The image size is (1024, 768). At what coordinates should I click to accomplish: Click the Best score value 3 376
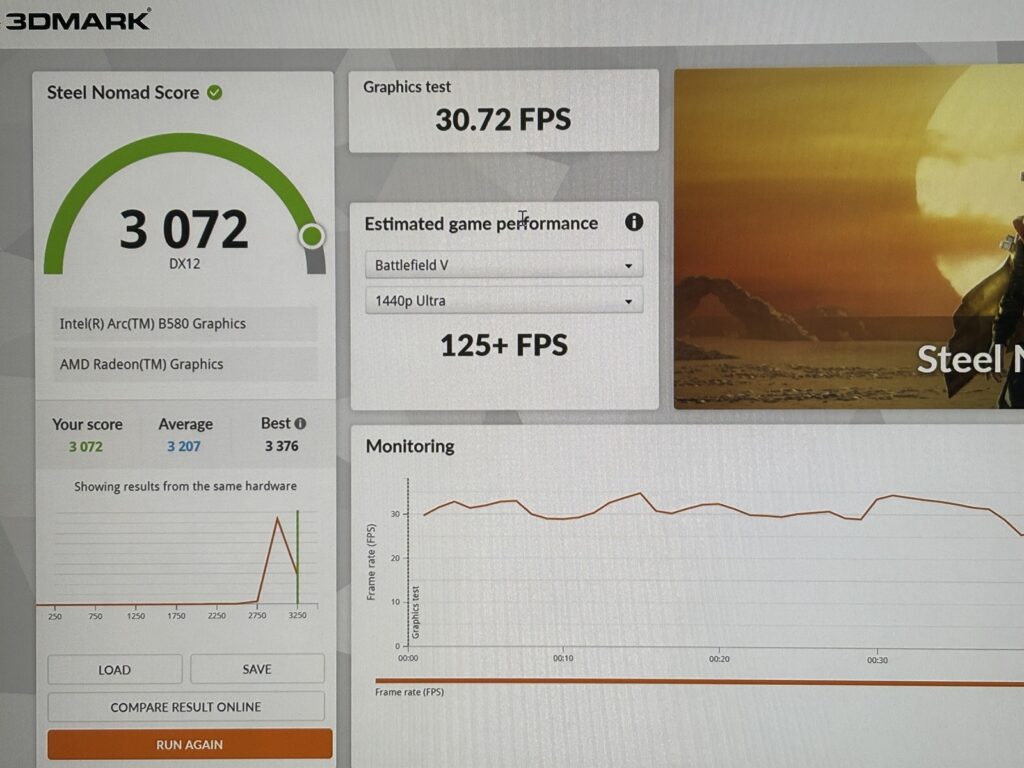pyautogui.click(x=281, y=446)
